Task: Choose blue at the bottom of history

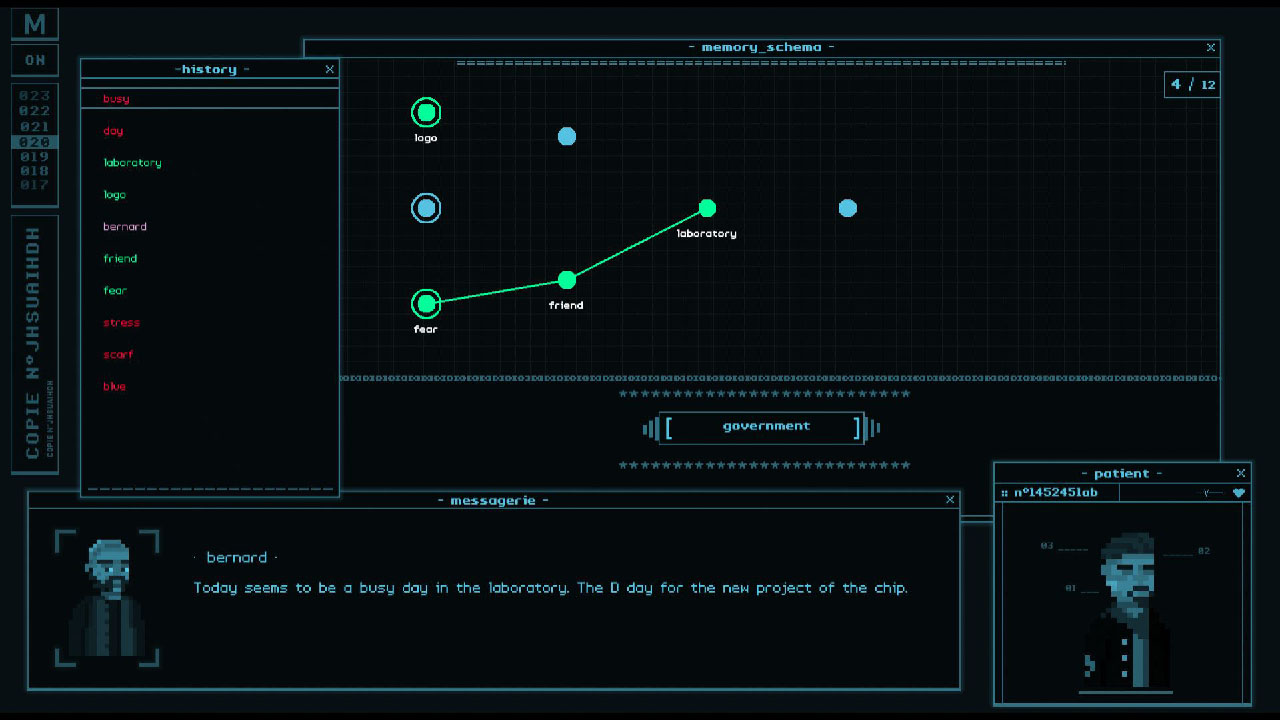Action: coord(112,386)
